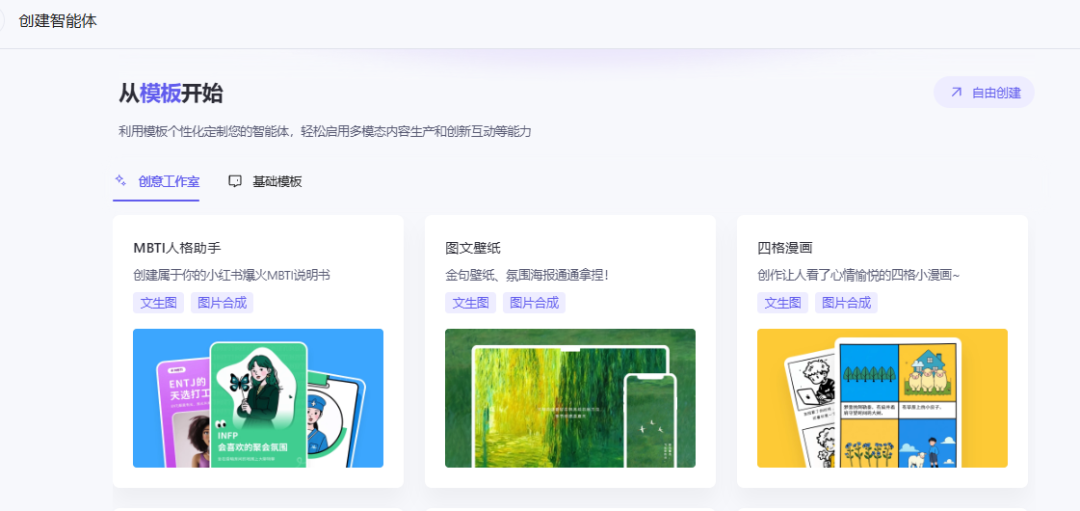The image size is (1080, 511).
Task: Click the chat bubble icon beside 基础模板
Action: click(235, 181)
